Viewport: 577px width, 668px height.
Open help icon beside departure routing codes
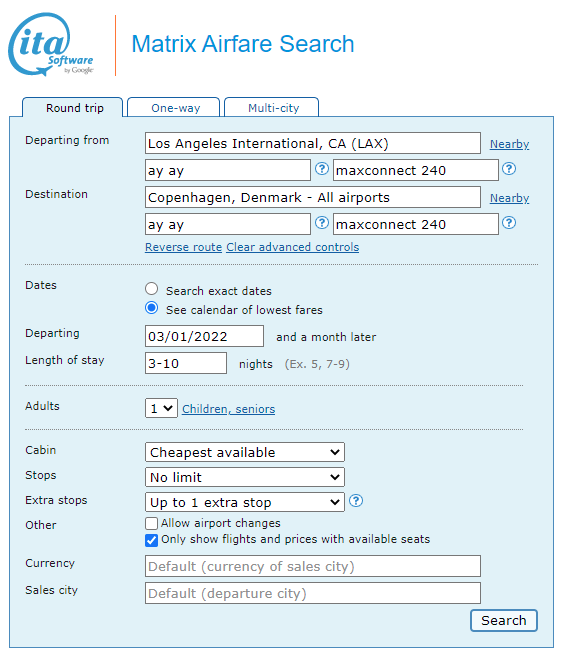coord(322,169)
